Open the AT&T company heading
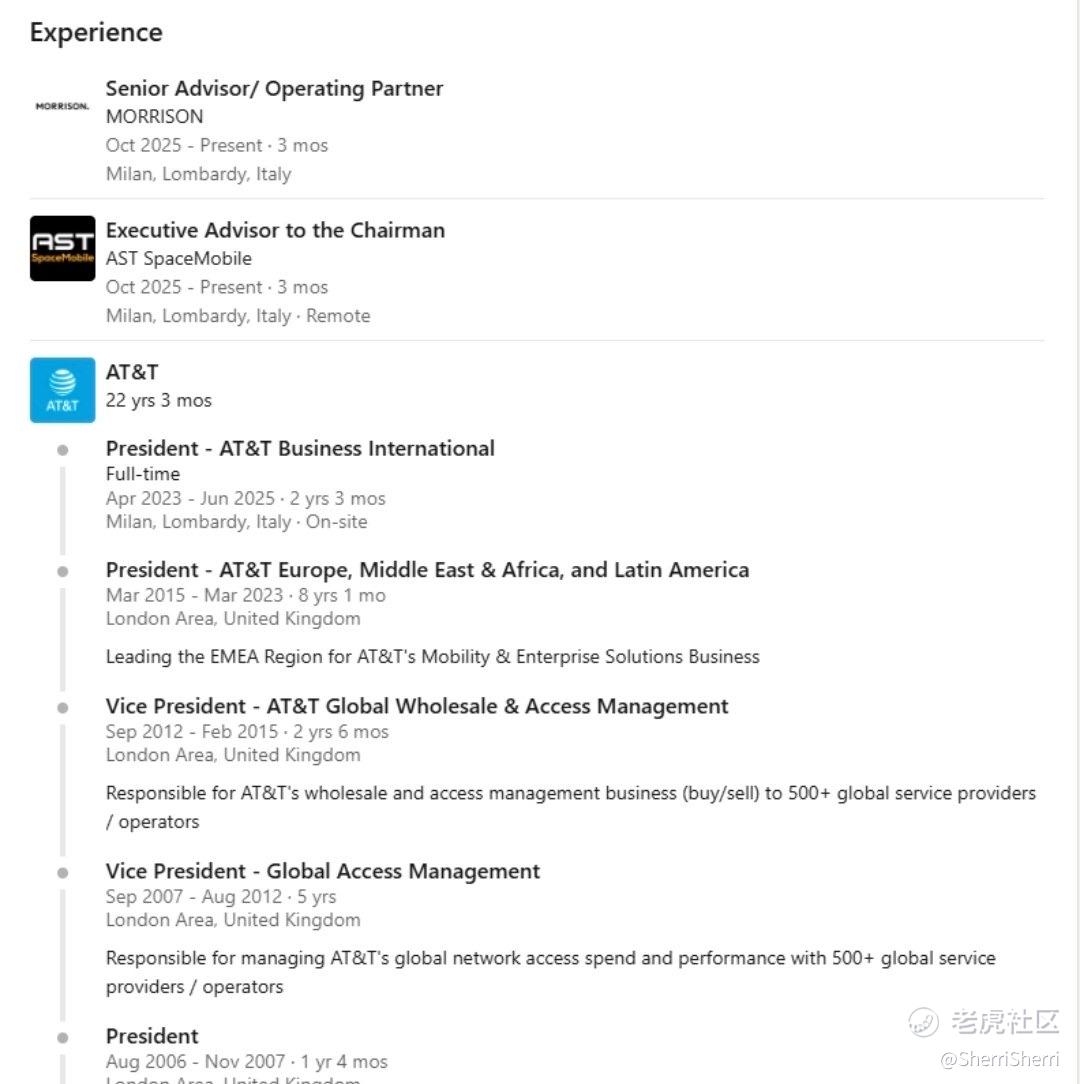This screenshot has width=1080, height=1084. click(x=132, y=372)
